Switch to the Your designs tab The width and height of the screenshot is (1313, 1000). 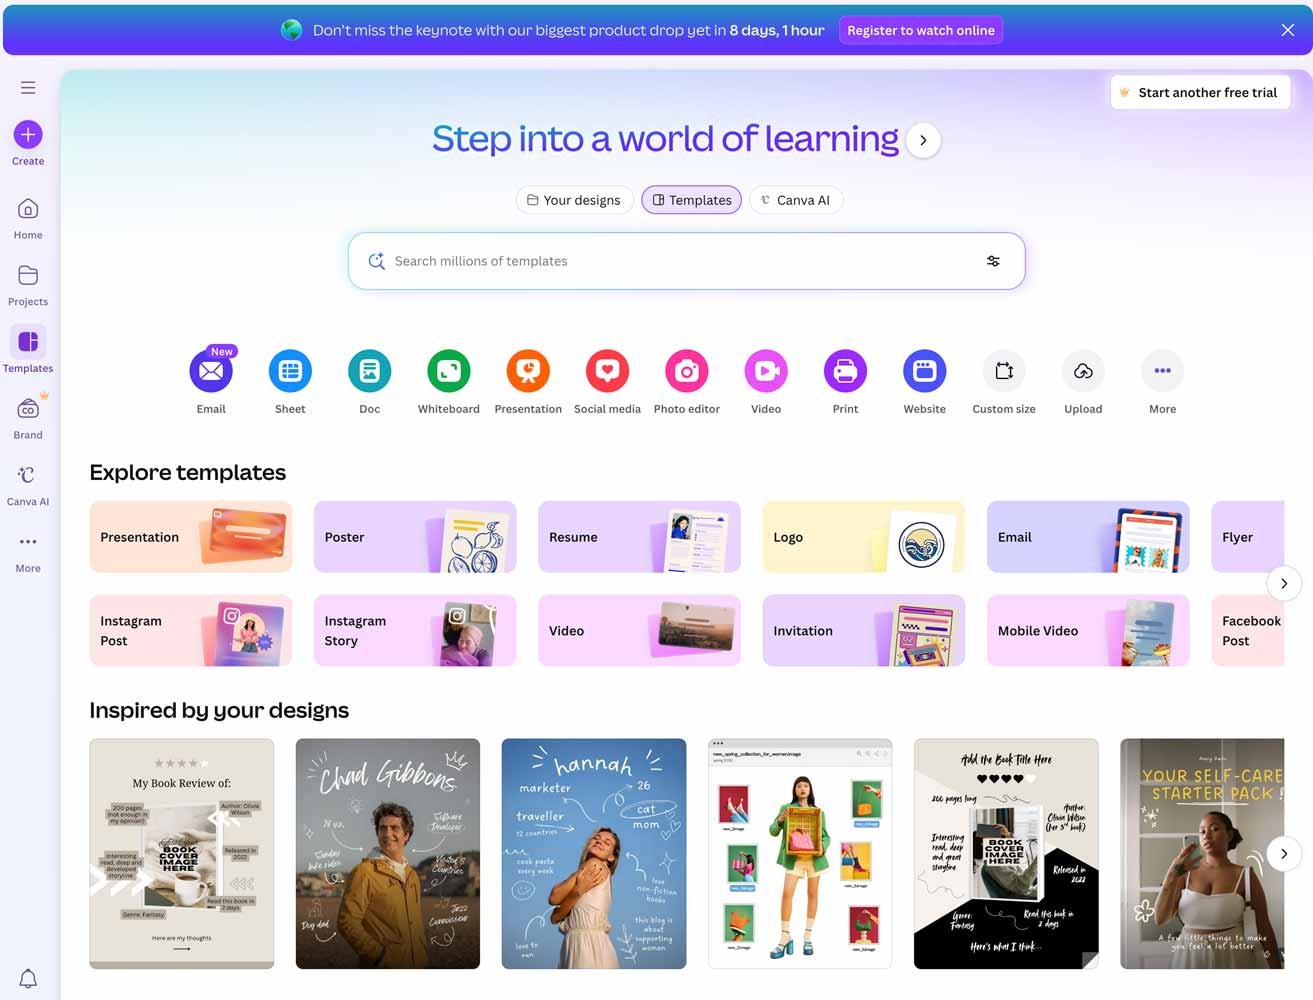point(574,199)
